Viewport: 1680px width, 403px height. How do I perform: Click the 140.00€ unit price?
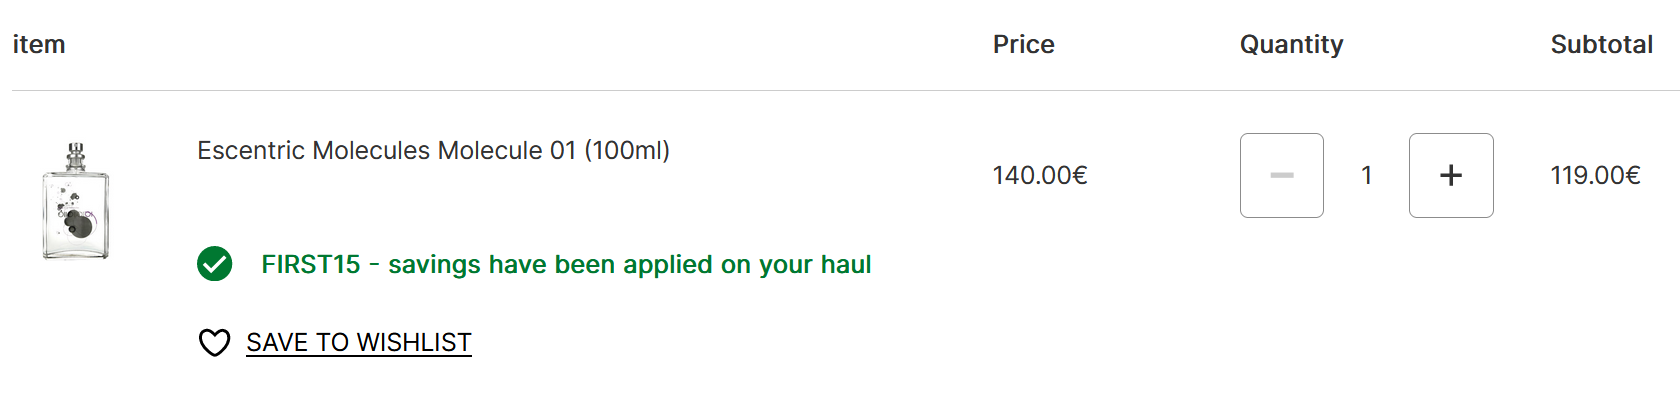(x=1039, y=176)
